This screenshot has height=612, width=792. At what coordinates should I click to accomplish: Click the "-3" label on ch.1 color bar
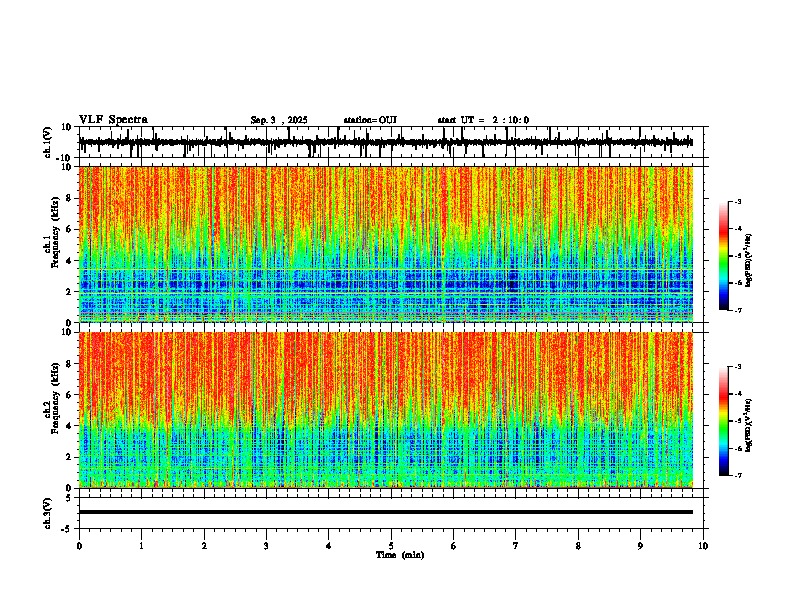tap(737, 202)
